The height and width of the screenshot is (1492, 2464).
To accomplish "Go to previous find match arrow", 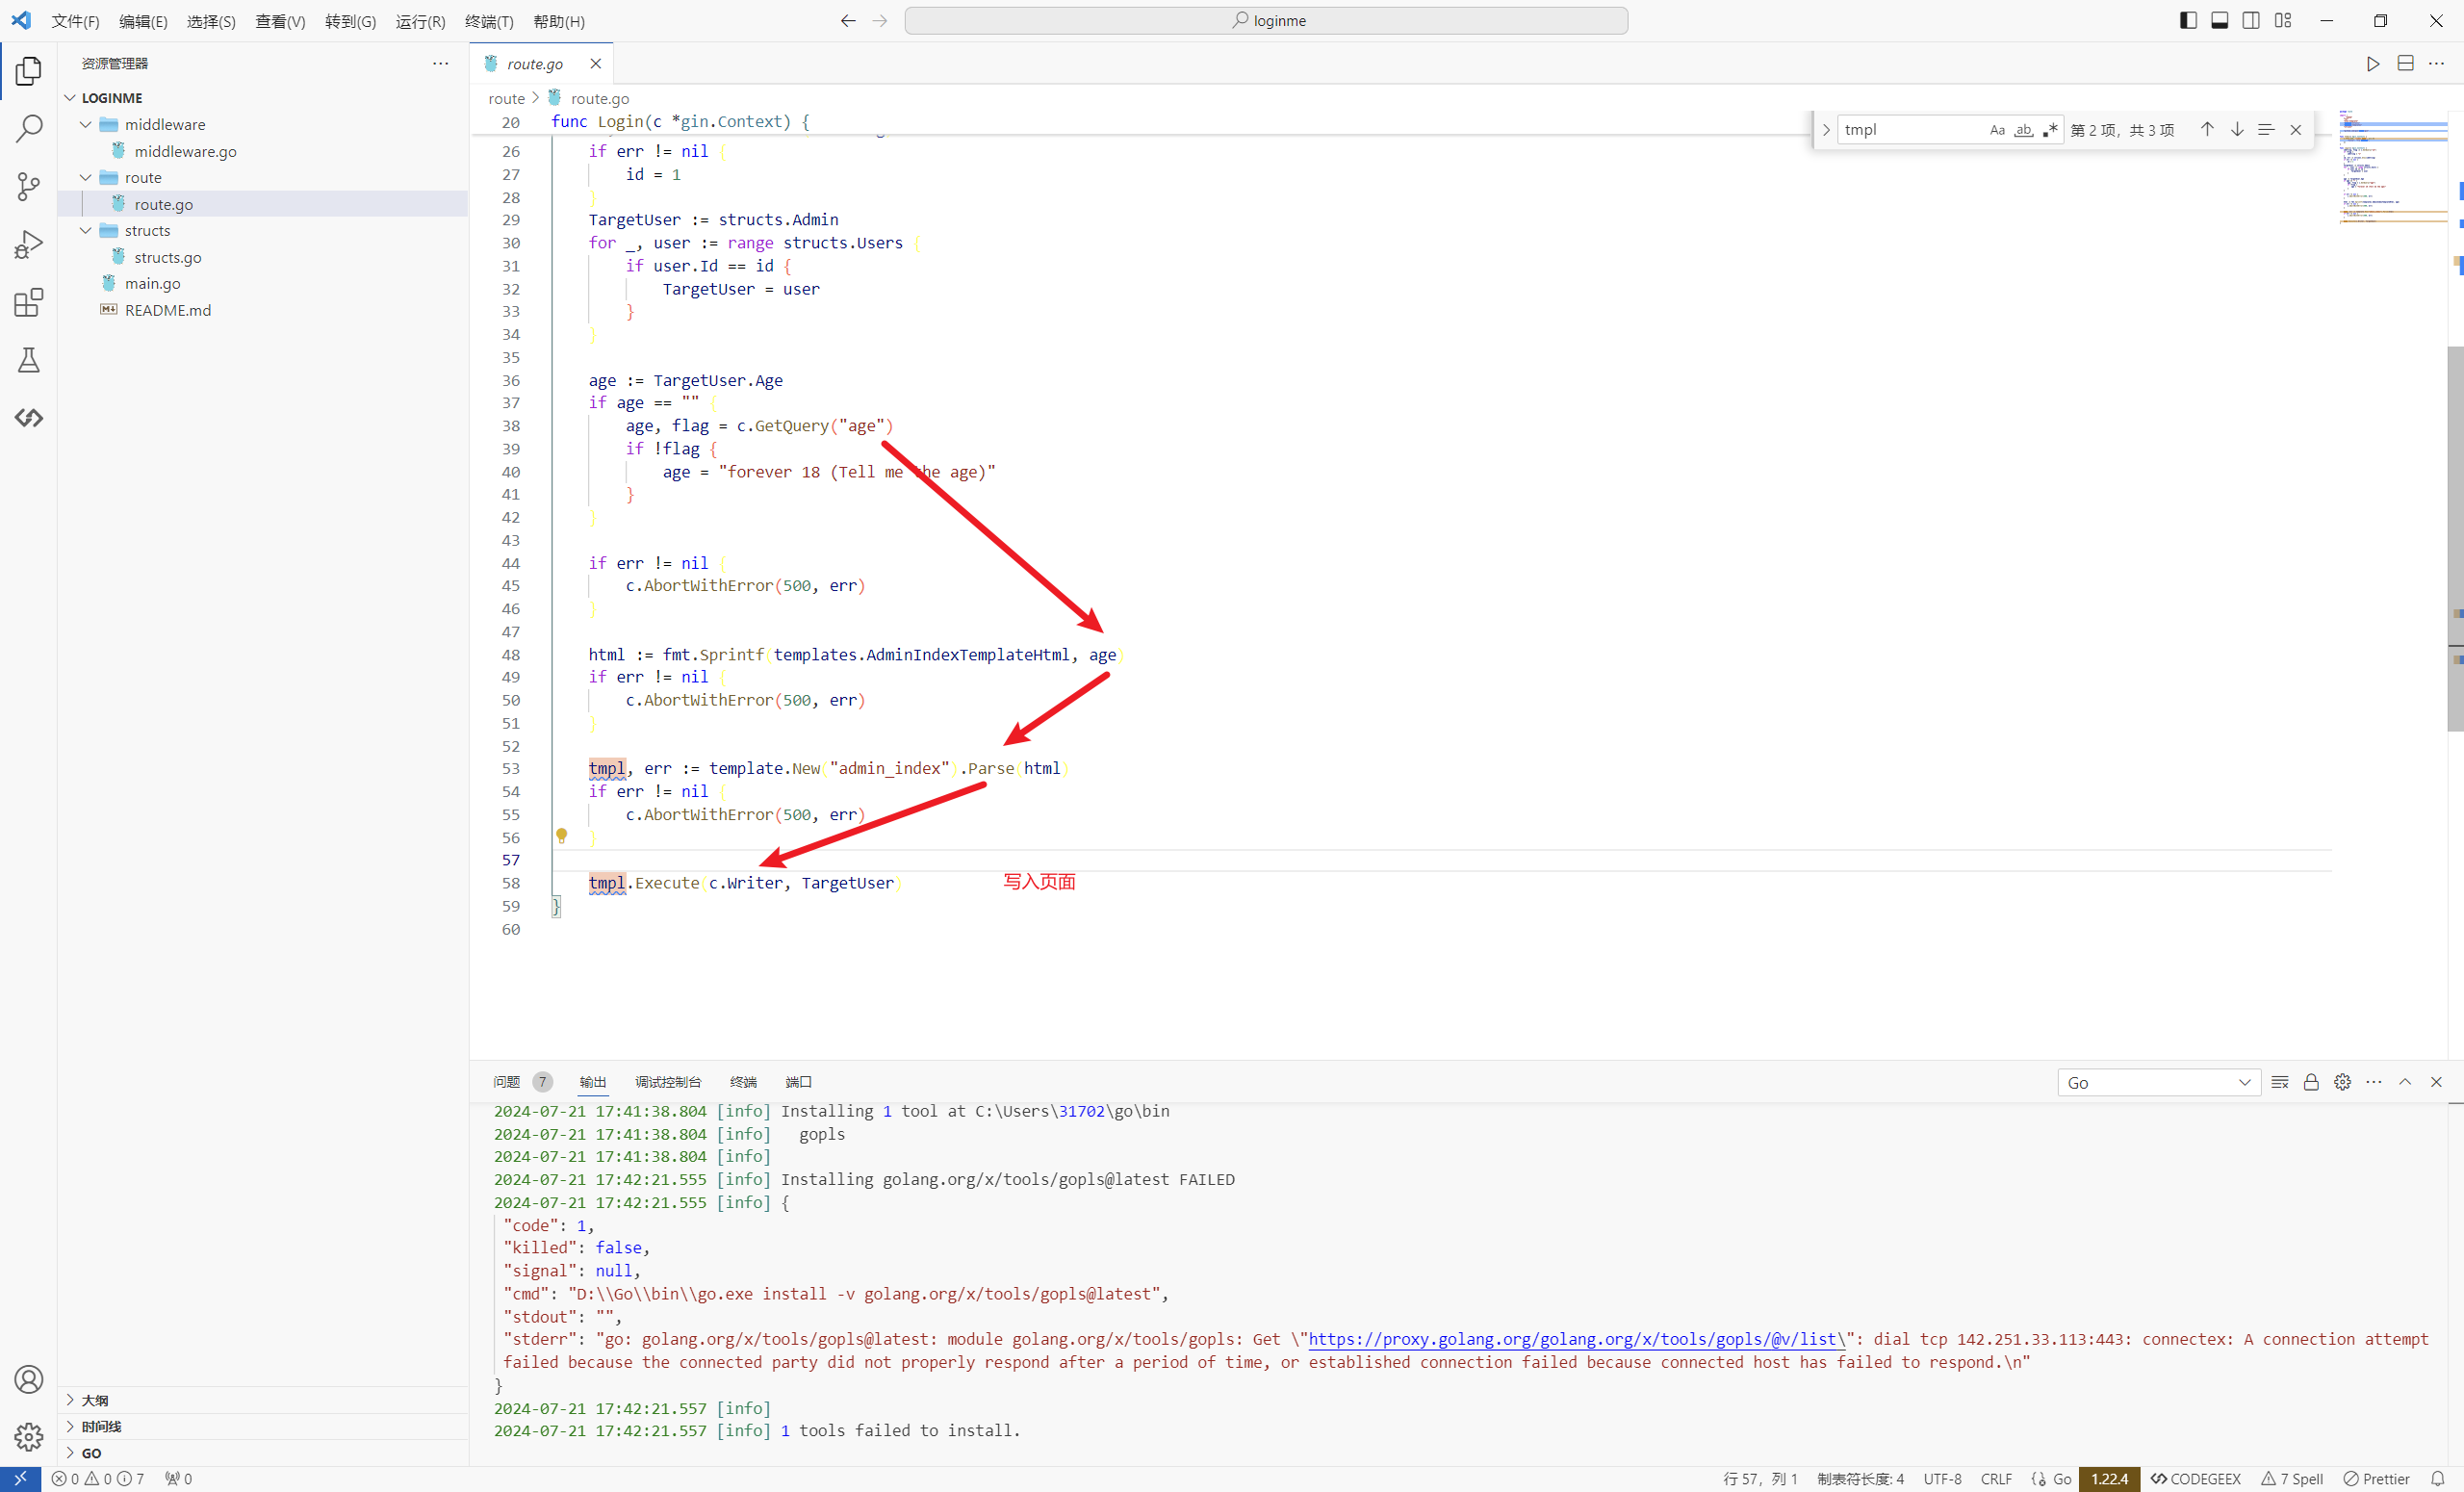I will pos(2207,130).
